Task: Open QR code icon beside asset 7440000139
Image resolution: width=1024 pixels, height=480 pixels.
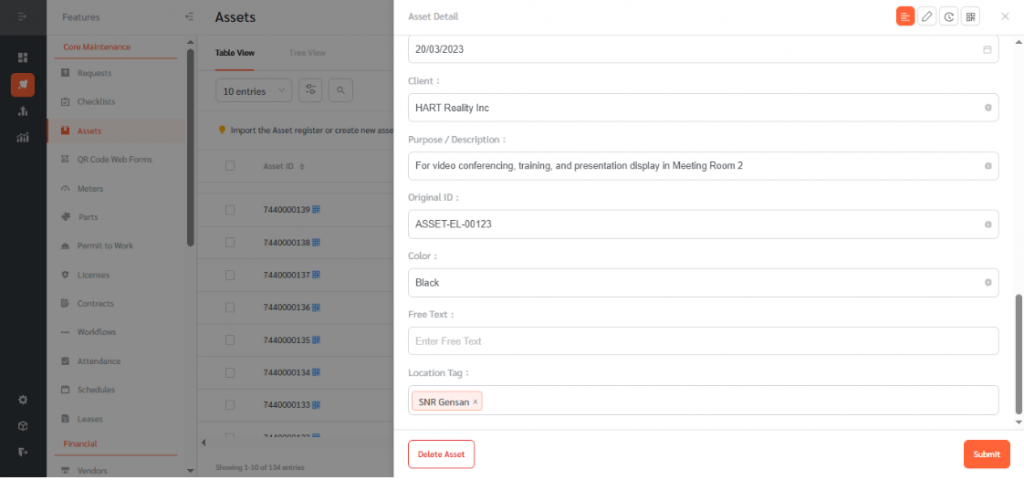Action: 316,209
